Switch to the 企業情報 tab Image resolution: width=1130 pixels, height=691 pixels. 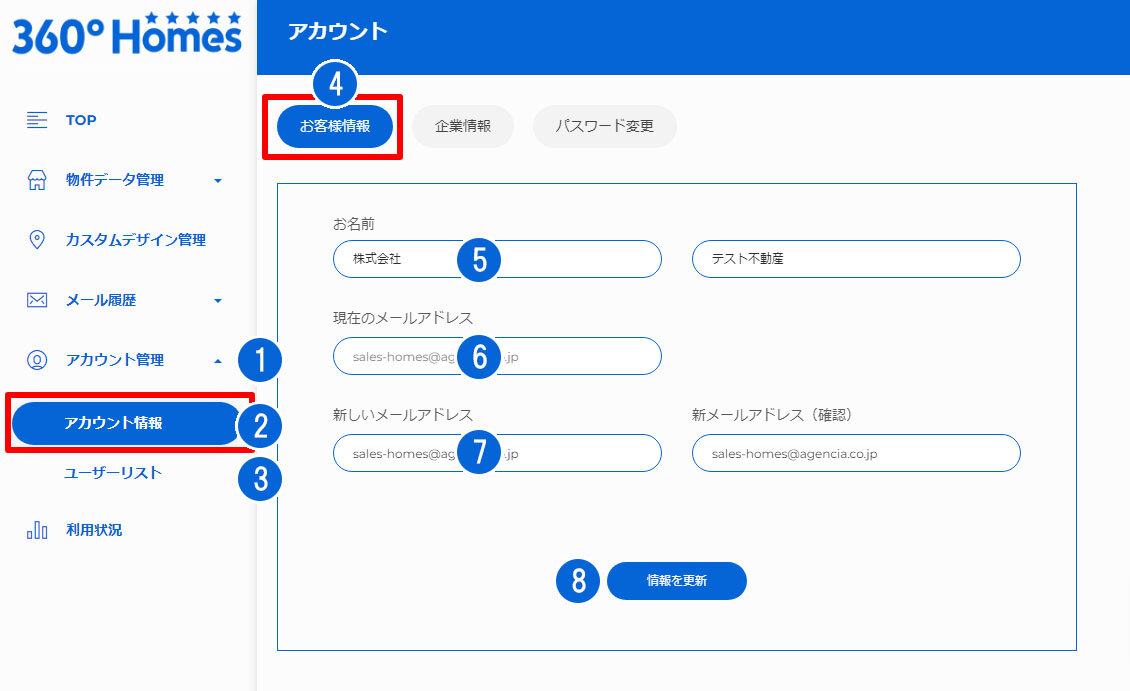[463, 127]
